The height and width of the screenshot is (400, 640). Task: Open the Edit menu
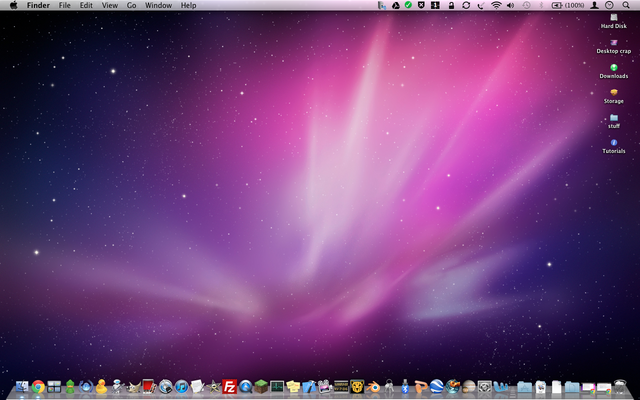(86, 5)
